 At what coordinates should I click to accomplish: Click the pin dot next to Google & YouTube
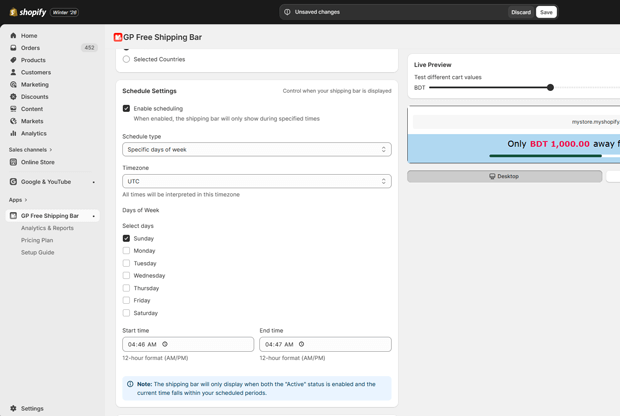(94, 182)
